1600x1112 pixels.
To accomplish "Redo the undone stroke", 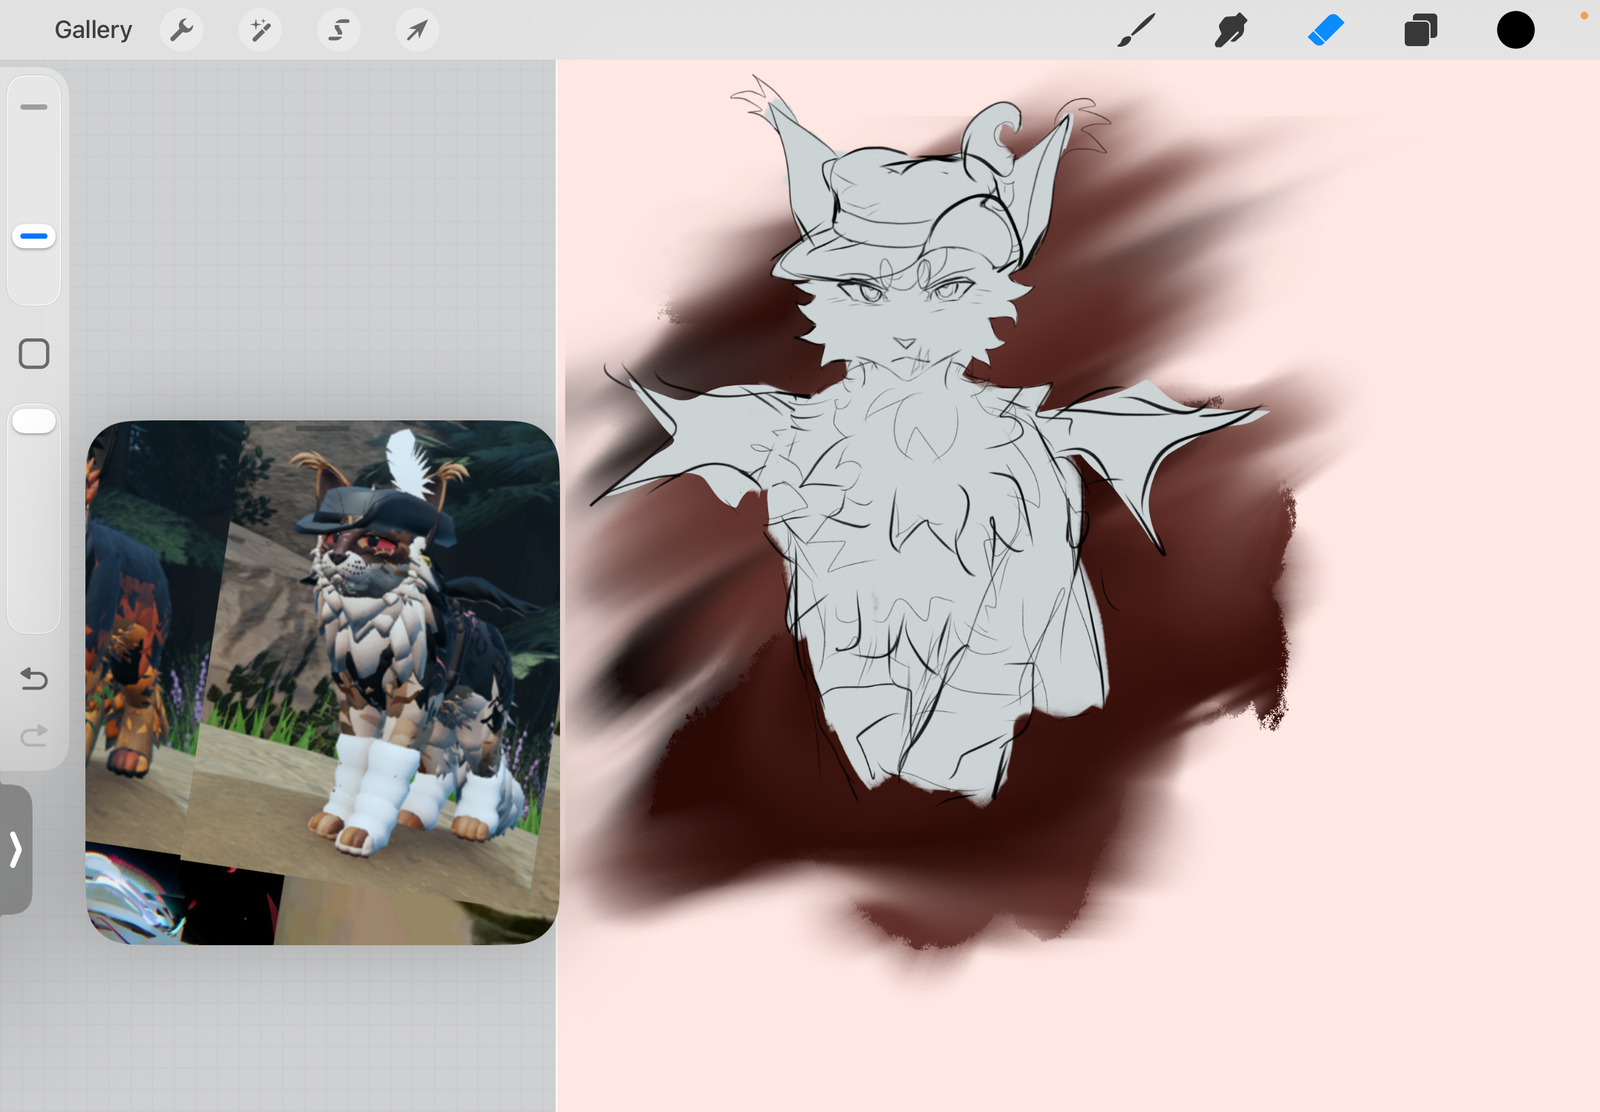I will tap(34, 736).
